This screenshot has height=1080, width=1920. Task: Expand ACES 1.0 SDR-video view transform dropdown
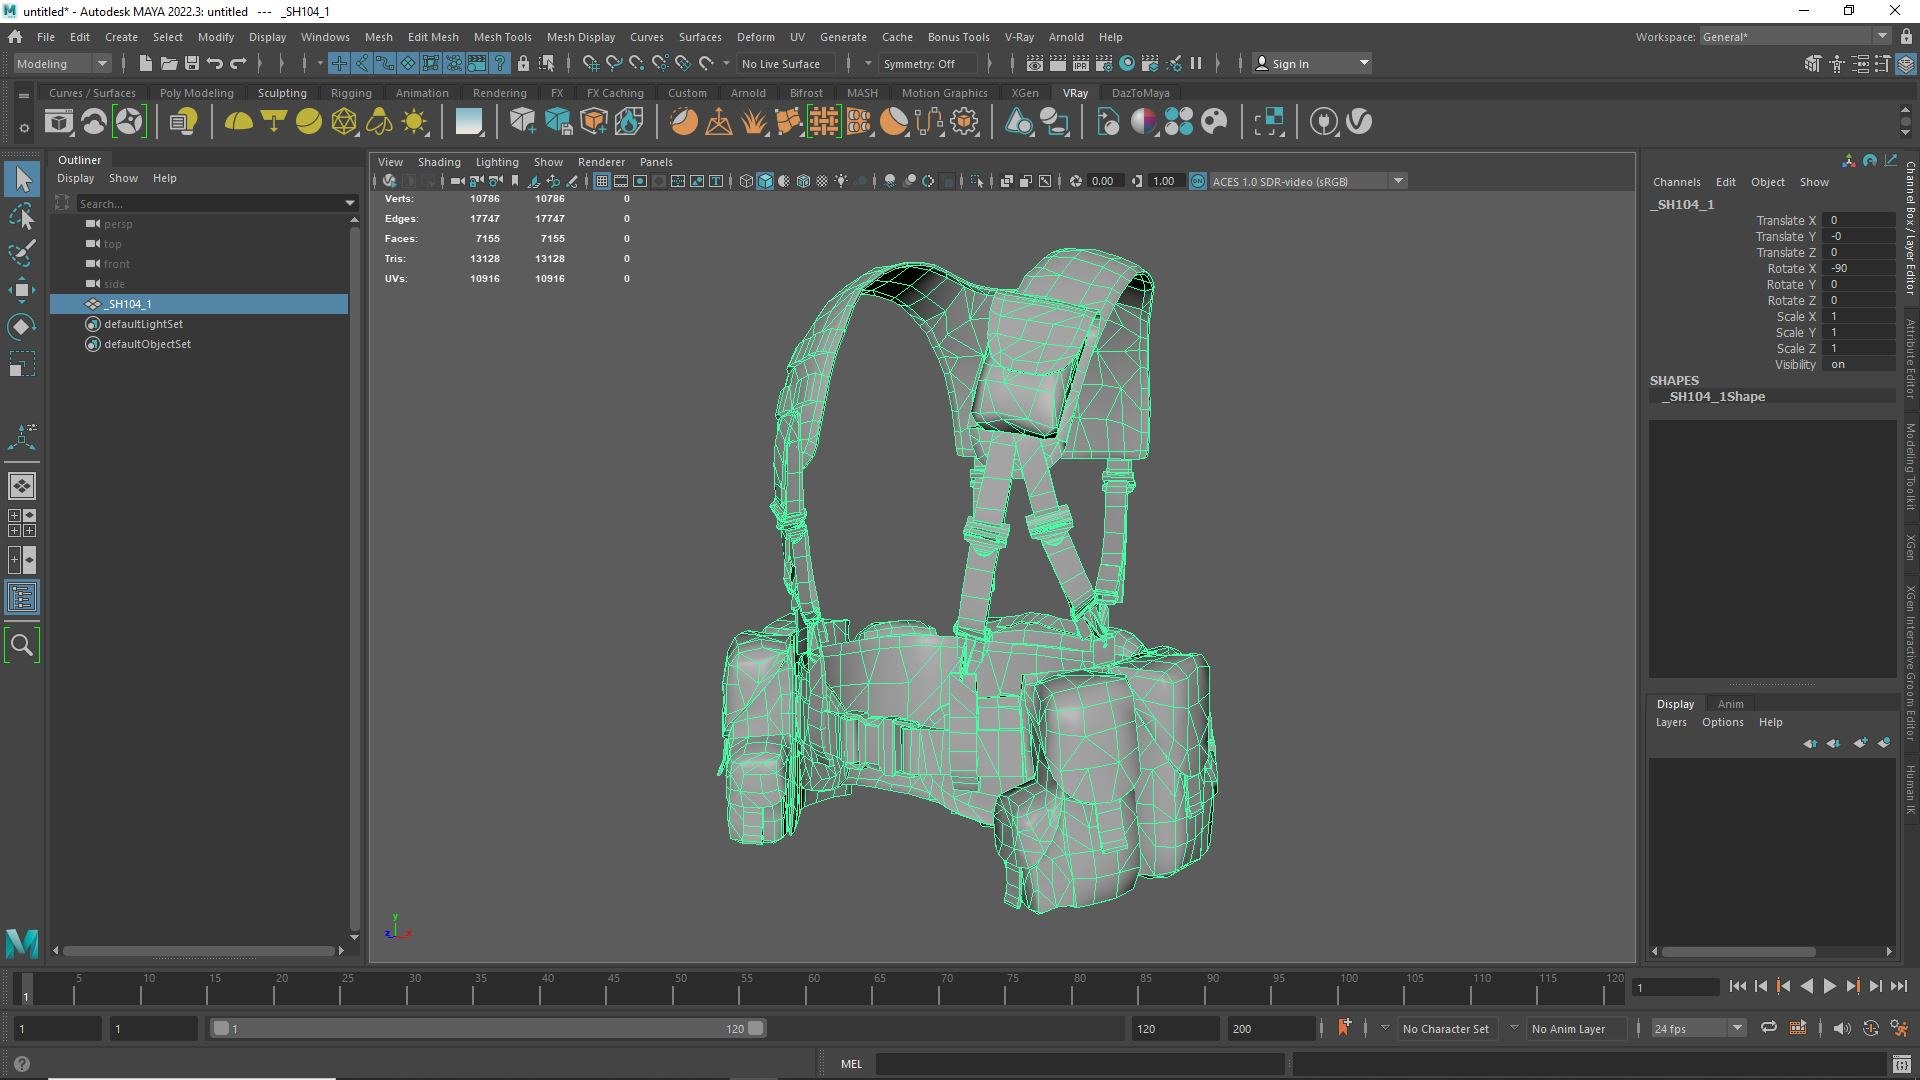(1398, 181)
